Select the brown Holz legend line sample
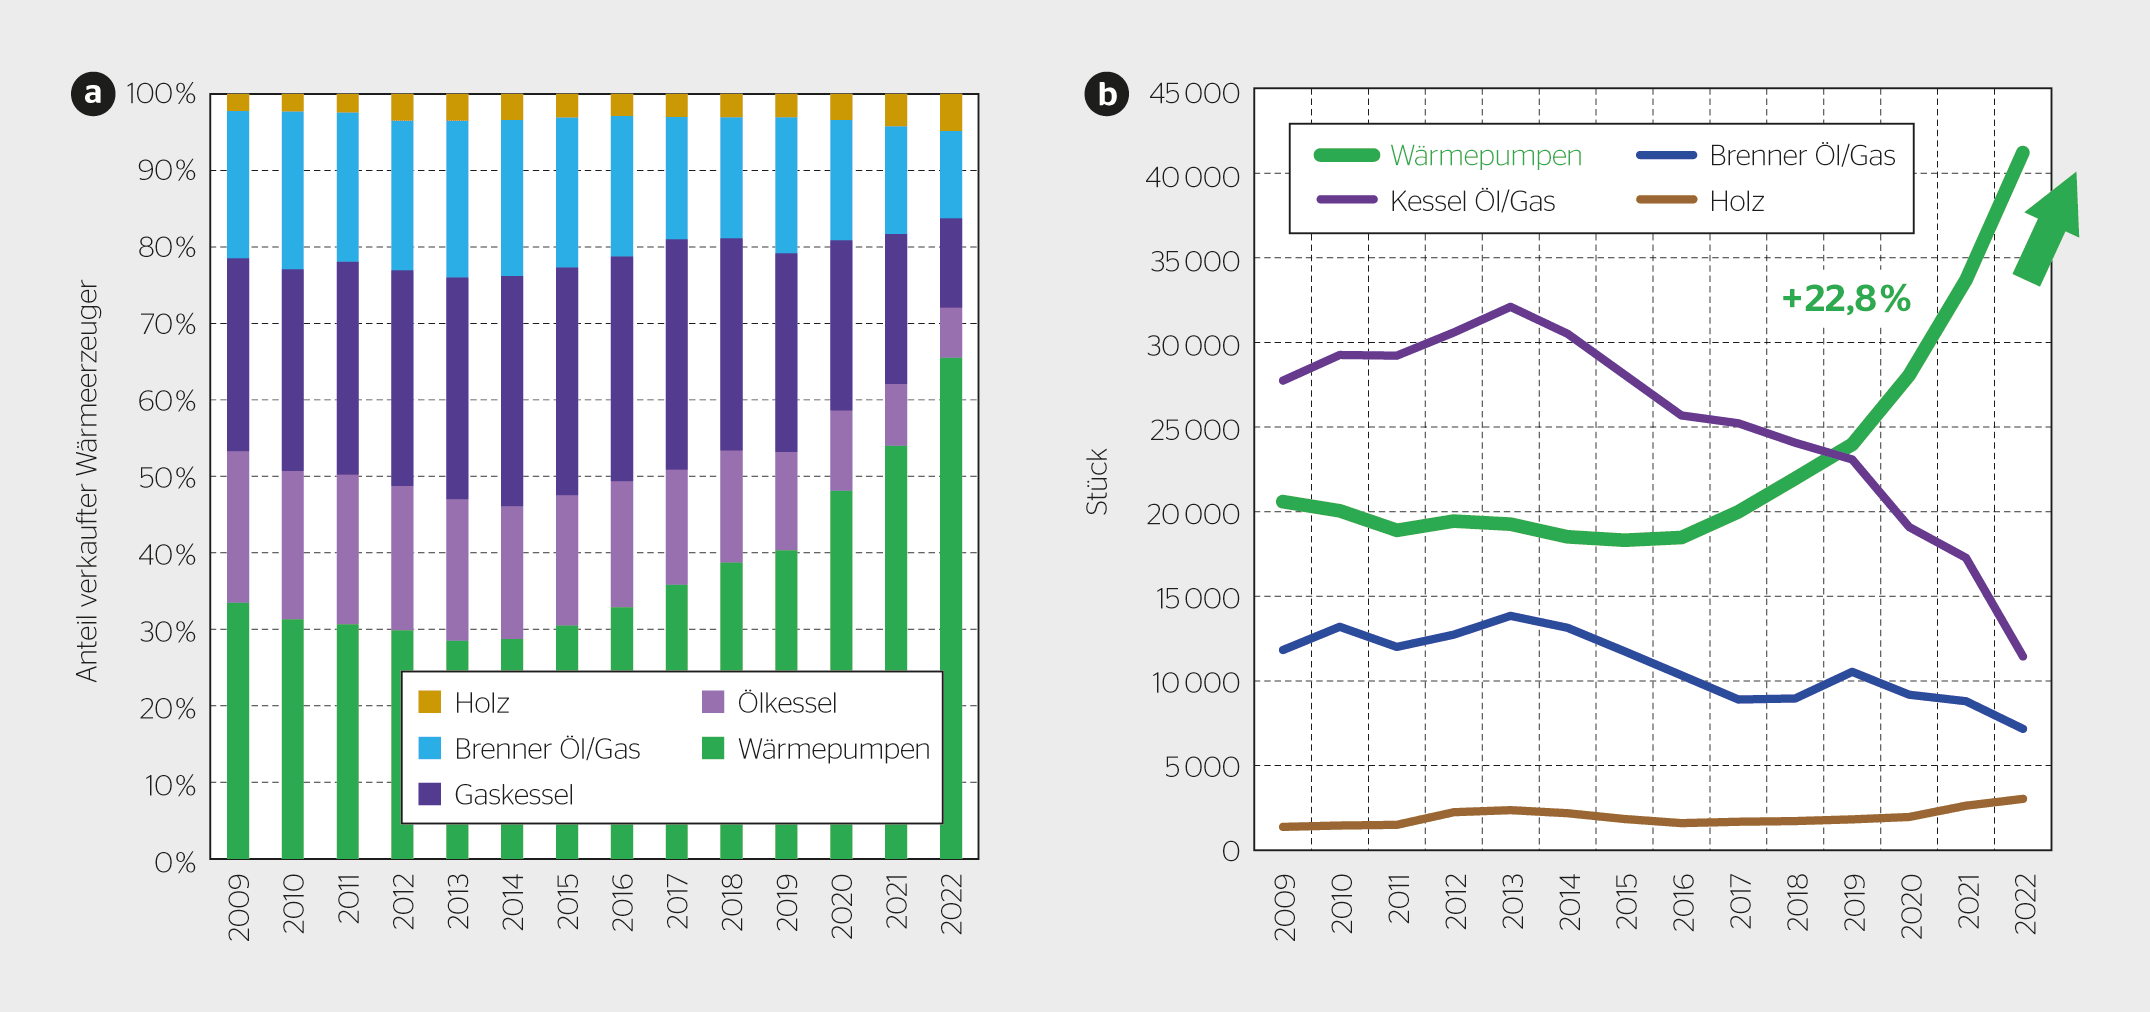 pyautogui.click(x=1666, y=200)
